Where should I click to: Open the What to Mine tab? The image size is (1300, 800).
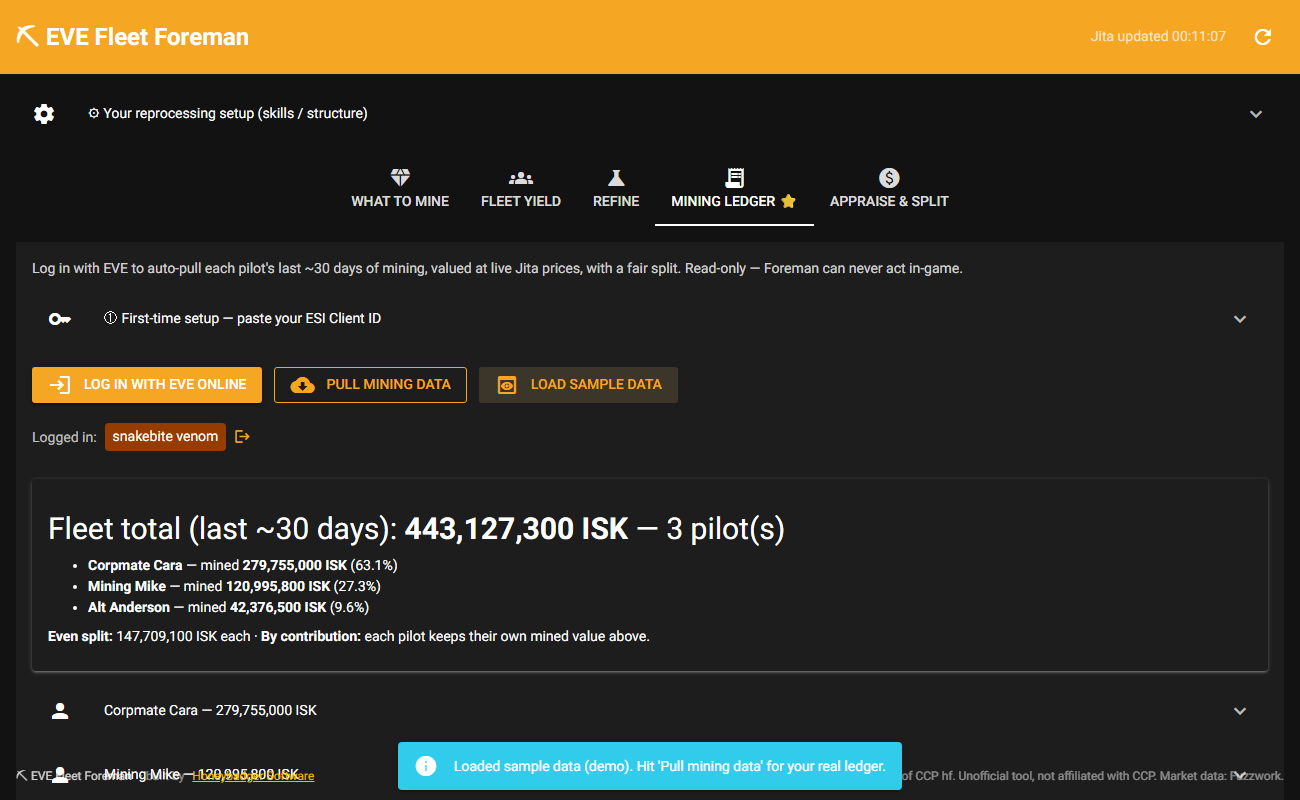400,190
